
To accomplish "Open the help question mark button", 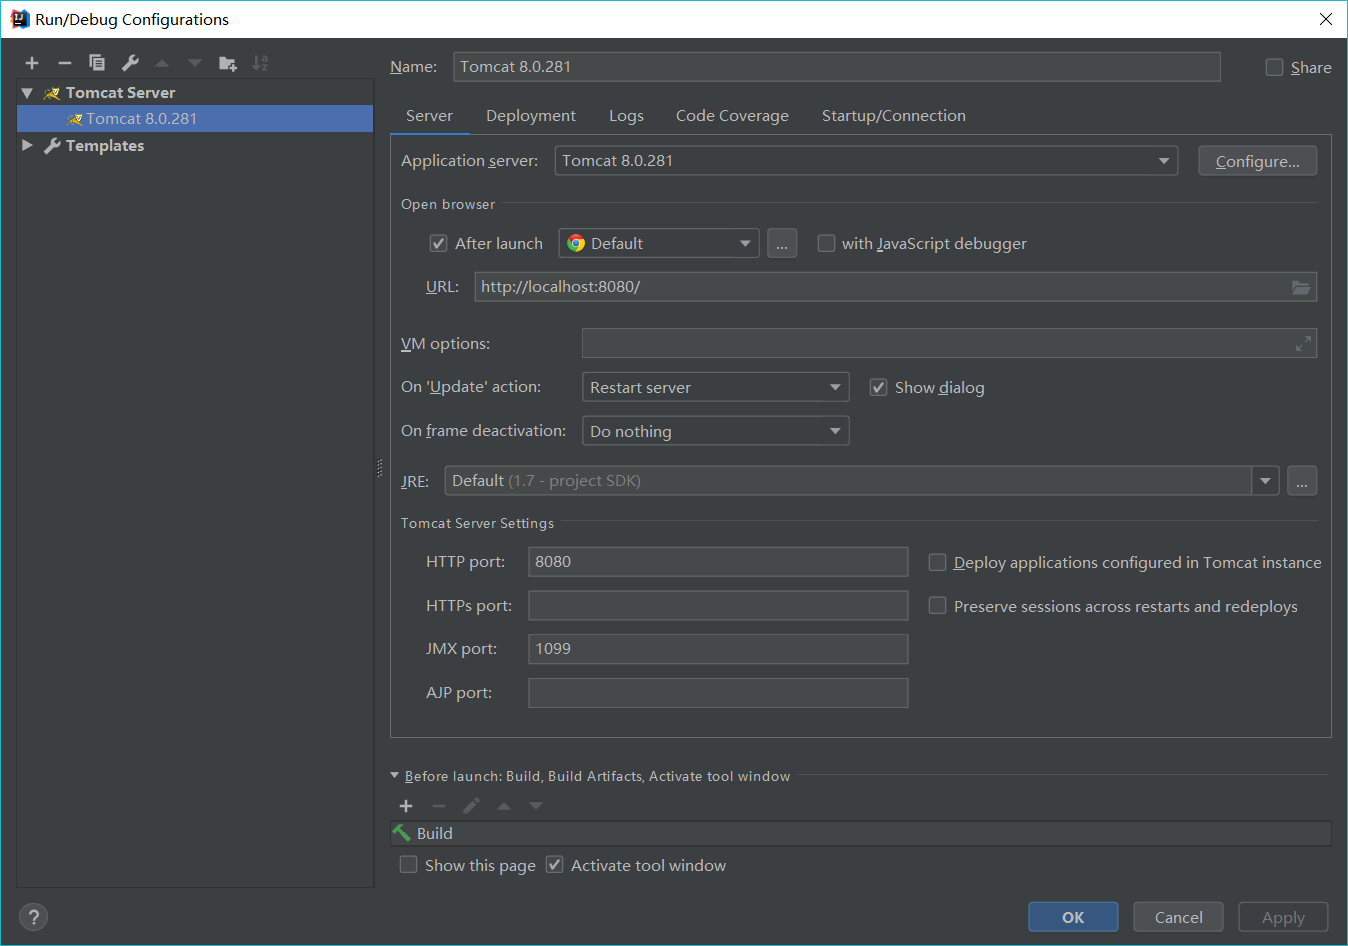I will (33, 917).
